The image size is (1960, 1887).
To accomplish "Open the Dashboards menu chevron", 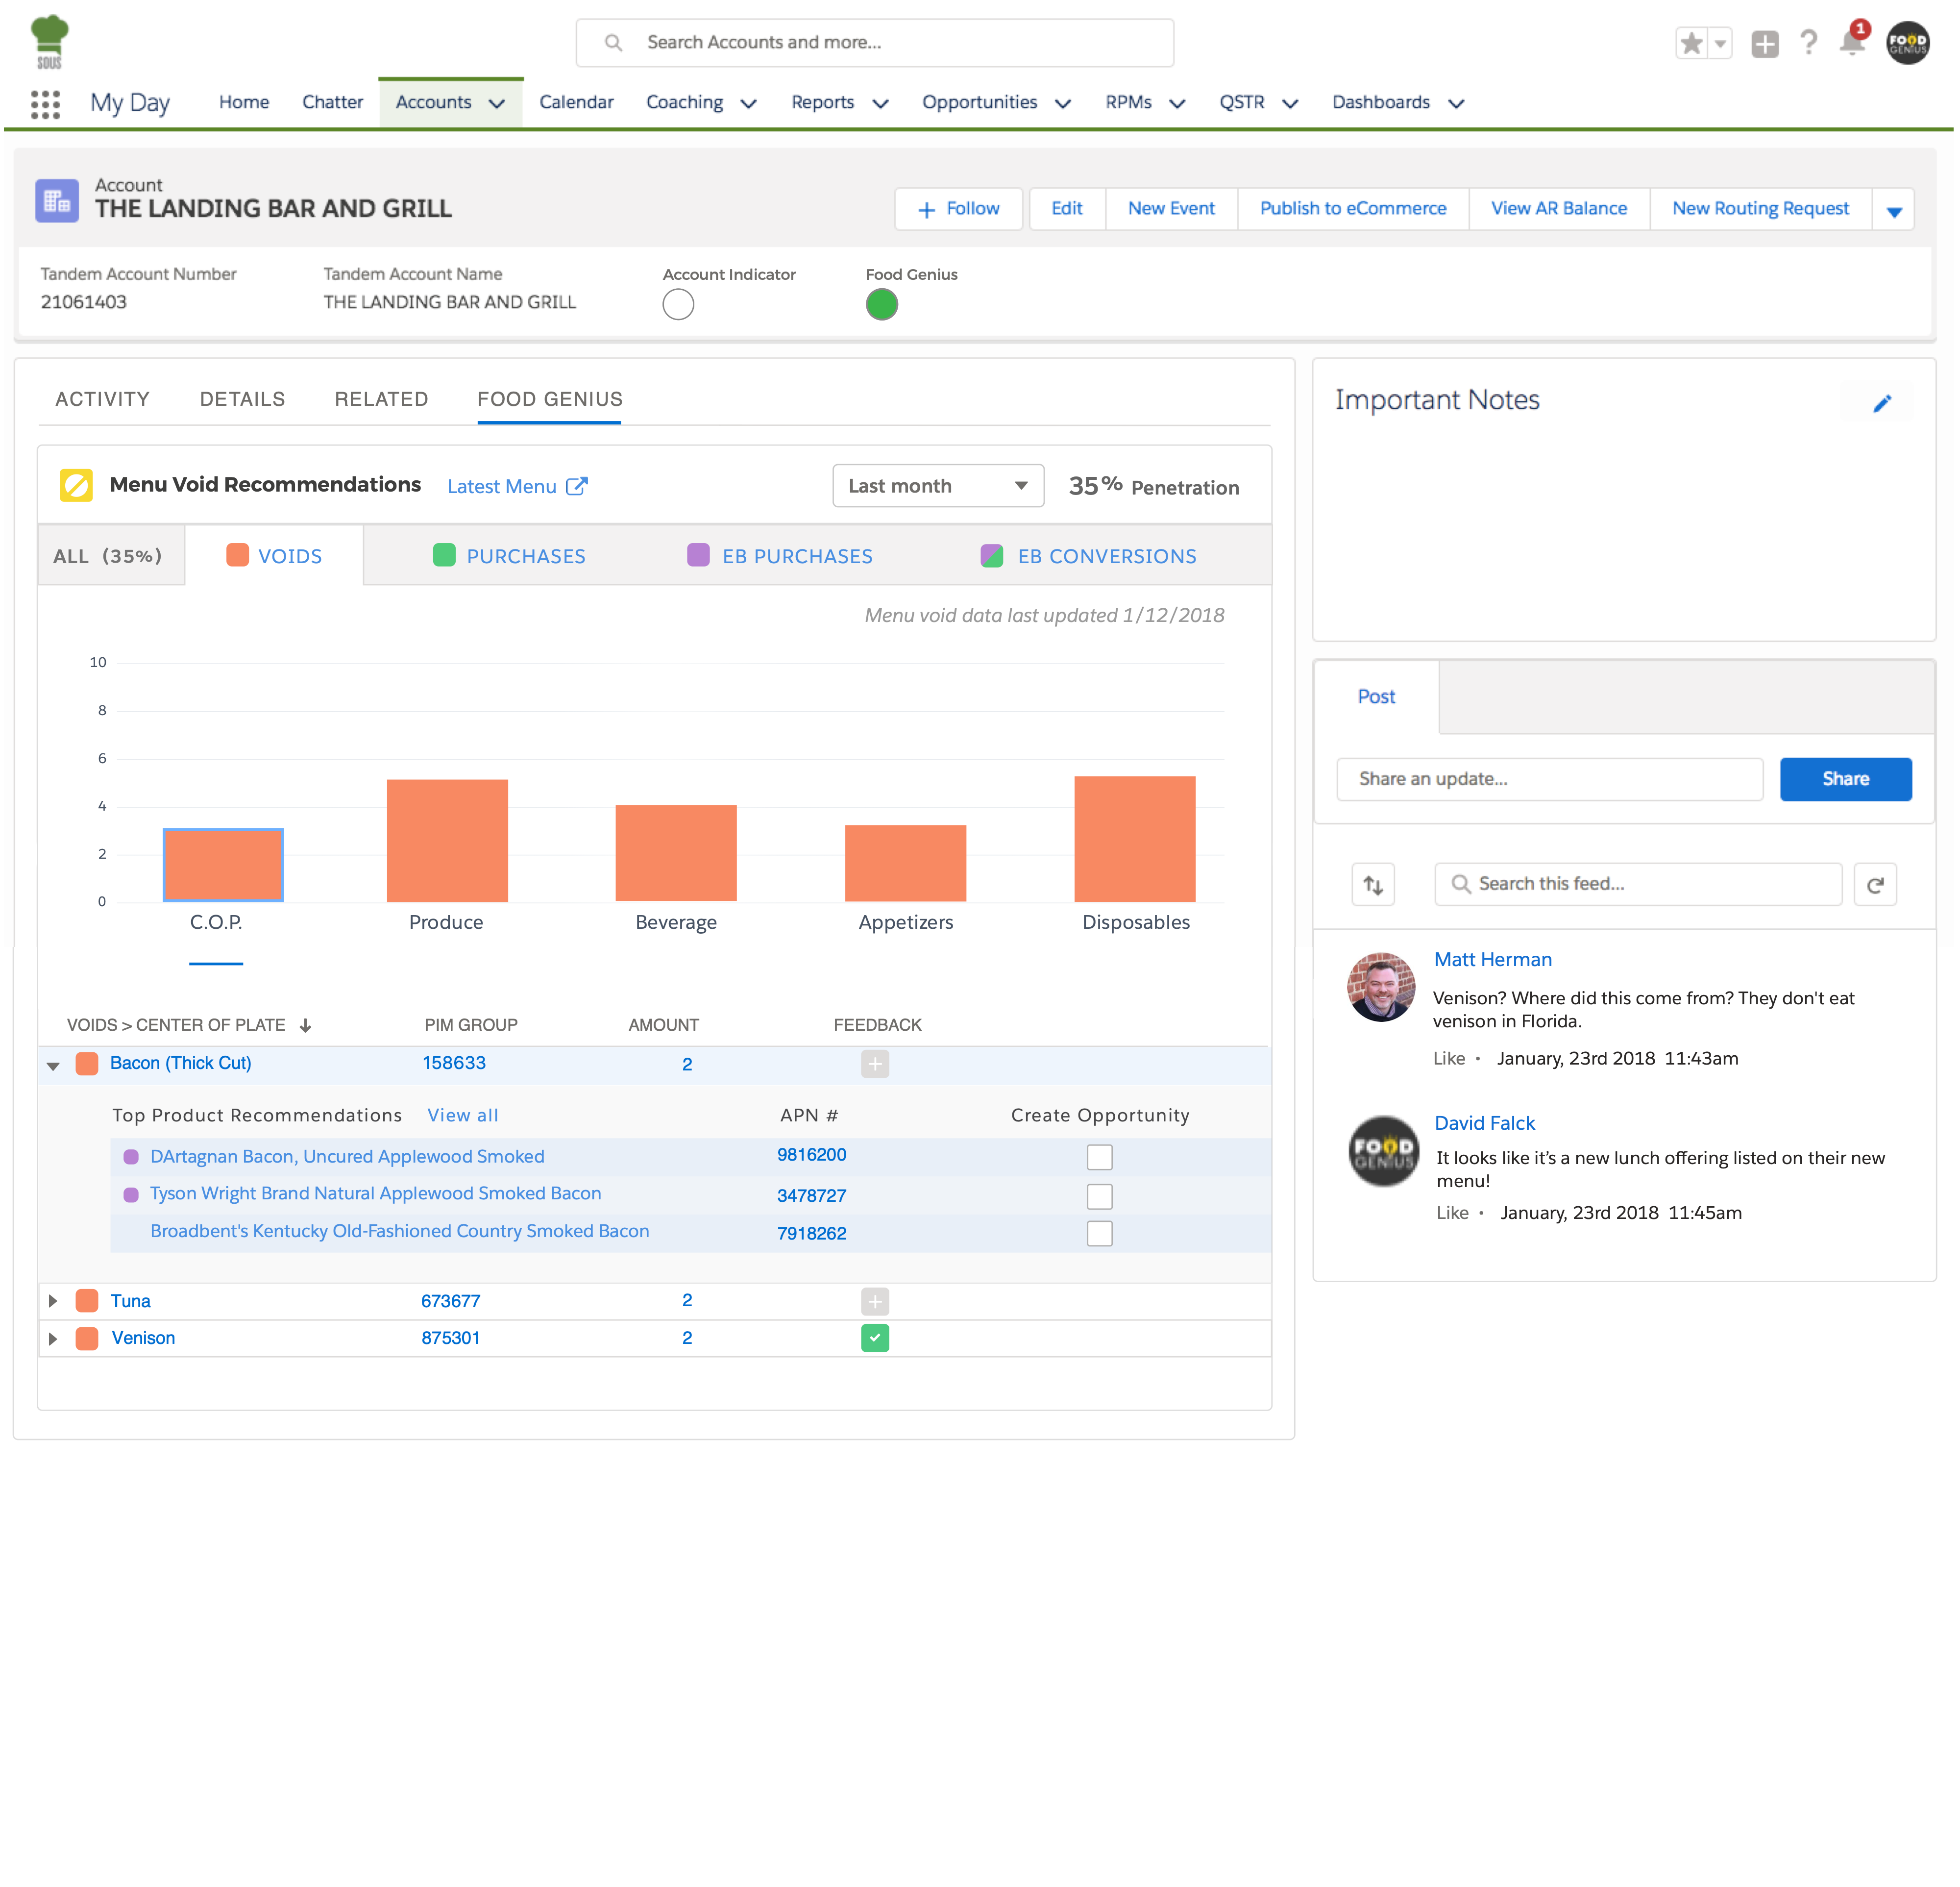I will (x=1456, y=103).
